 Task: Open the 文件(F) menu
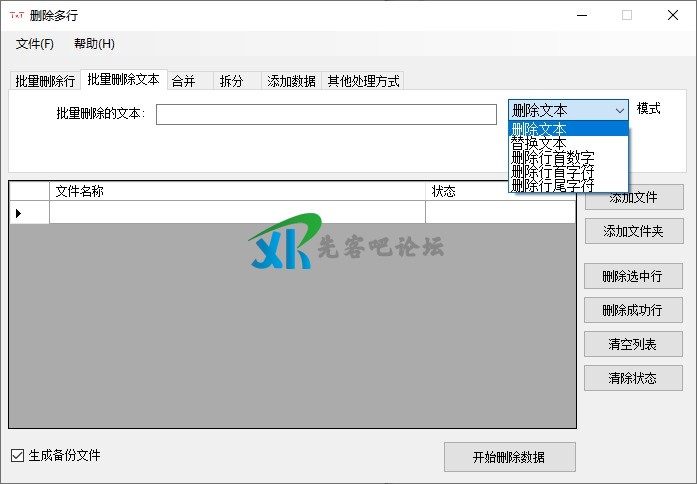click(x=35, y=44)
